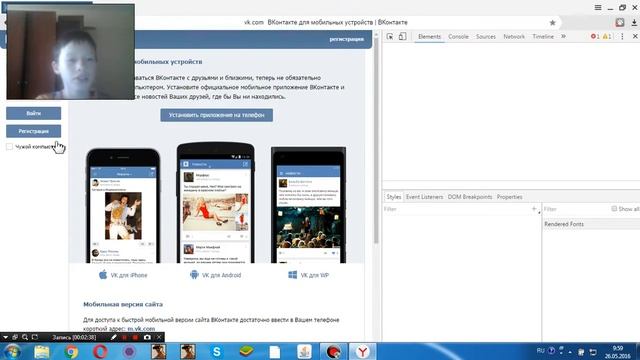
Task: Click the Windows Phone mockup image
Action: pos(309,205)
